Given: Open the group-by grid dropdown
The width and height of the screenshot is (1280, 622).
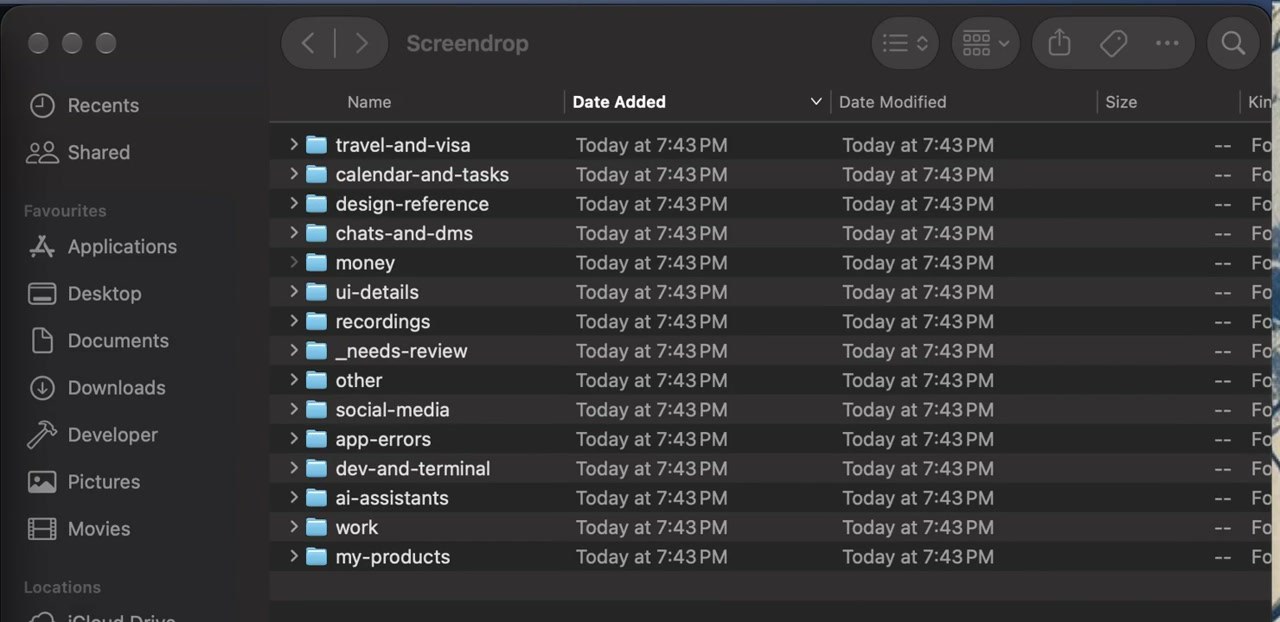Looking at the screenshot, I should pos(985,43).
